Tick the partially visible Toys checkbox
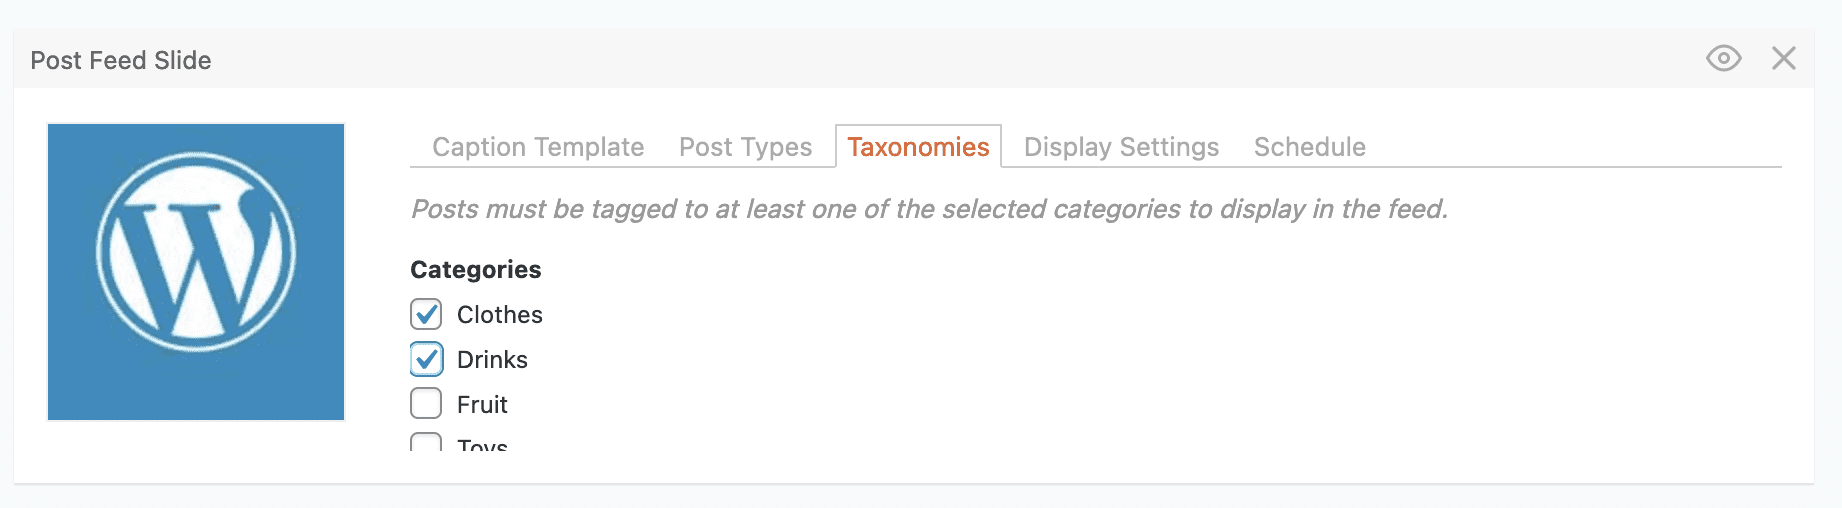The width and height of the screenshot is (1842, 508). (x=426, y=443)
